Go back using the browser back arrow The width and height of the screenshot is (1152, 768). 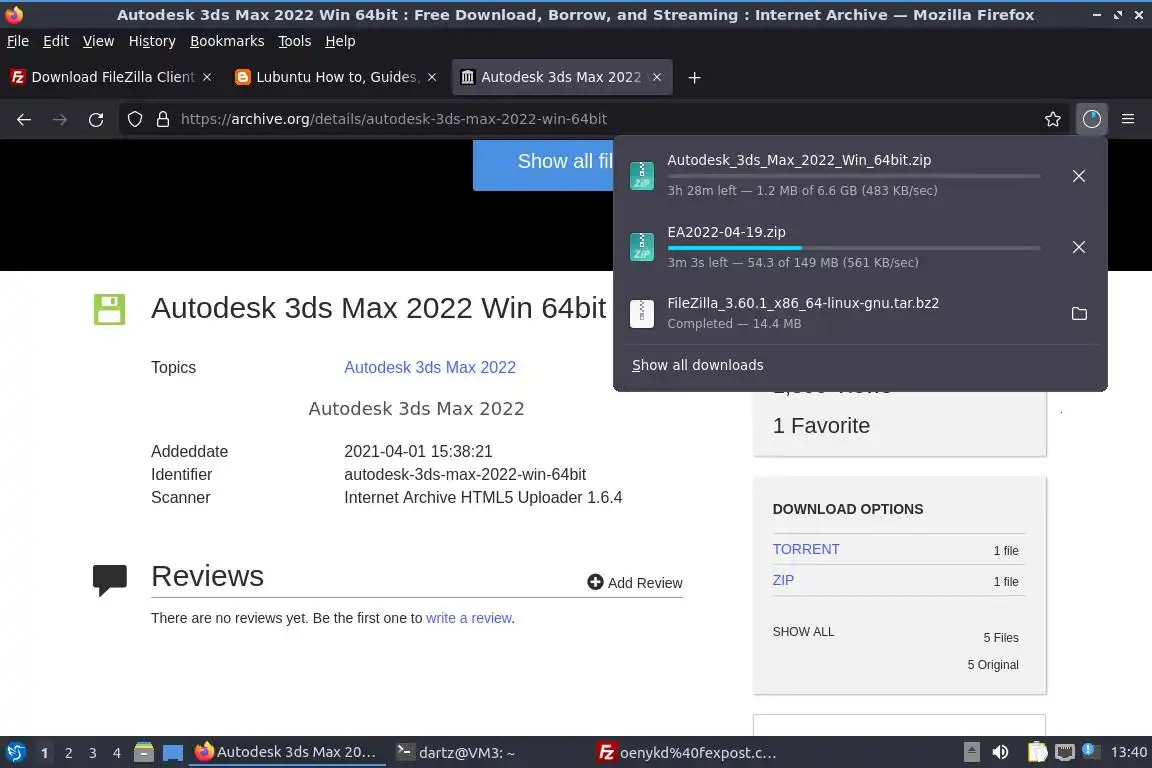click(24, 119)
